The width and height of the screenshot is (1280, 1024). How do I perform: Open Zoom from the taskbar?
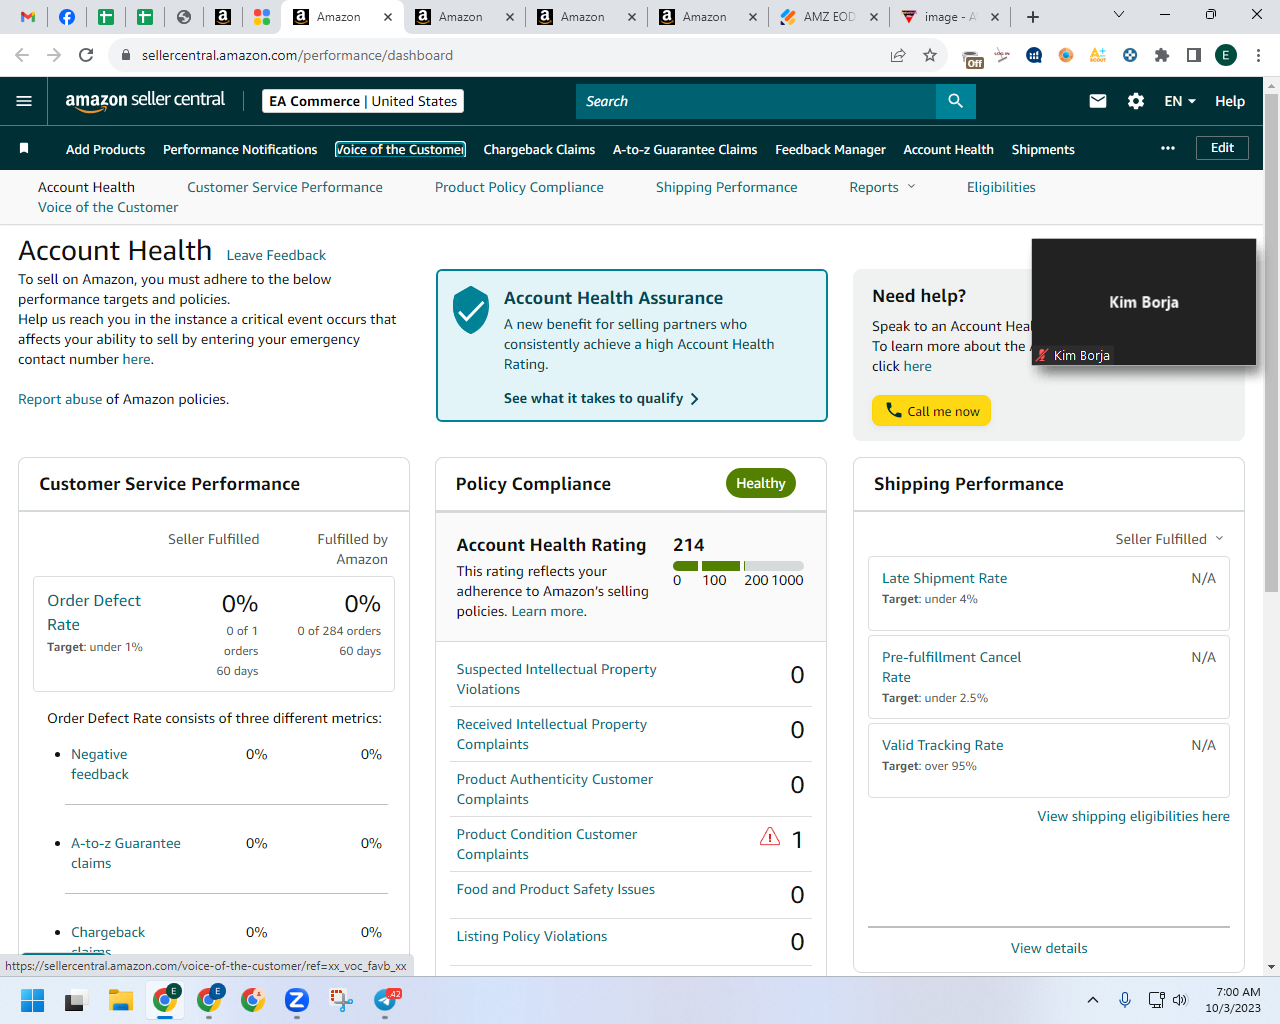click(296, 1000)
